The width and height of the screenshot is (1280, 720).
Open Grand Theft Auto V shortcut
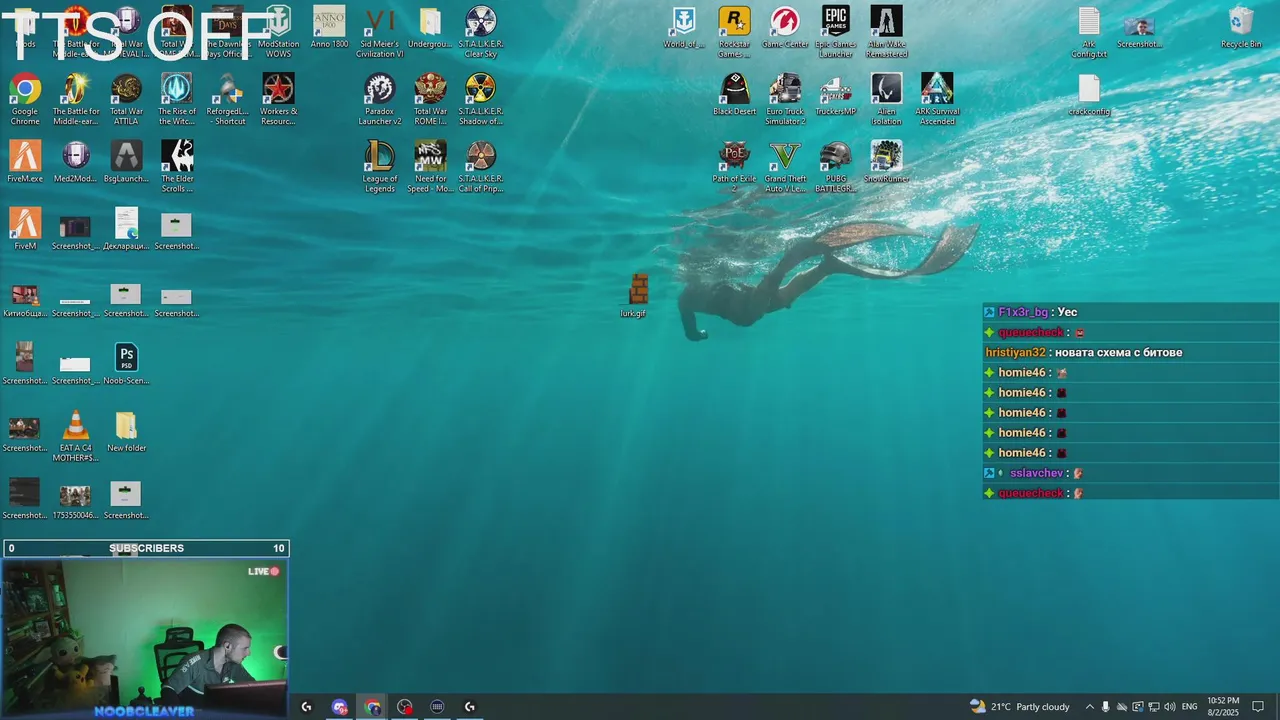[x=785, y=166]
